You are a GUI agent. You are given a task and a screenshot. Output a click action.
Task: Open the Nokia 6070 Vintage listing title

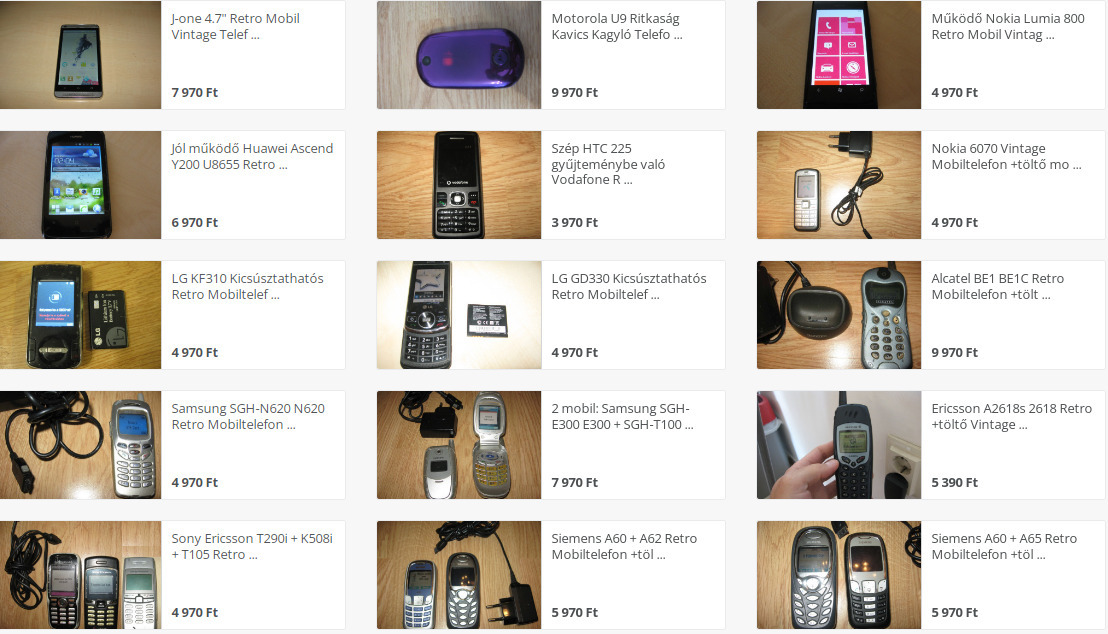[1006, 156]
